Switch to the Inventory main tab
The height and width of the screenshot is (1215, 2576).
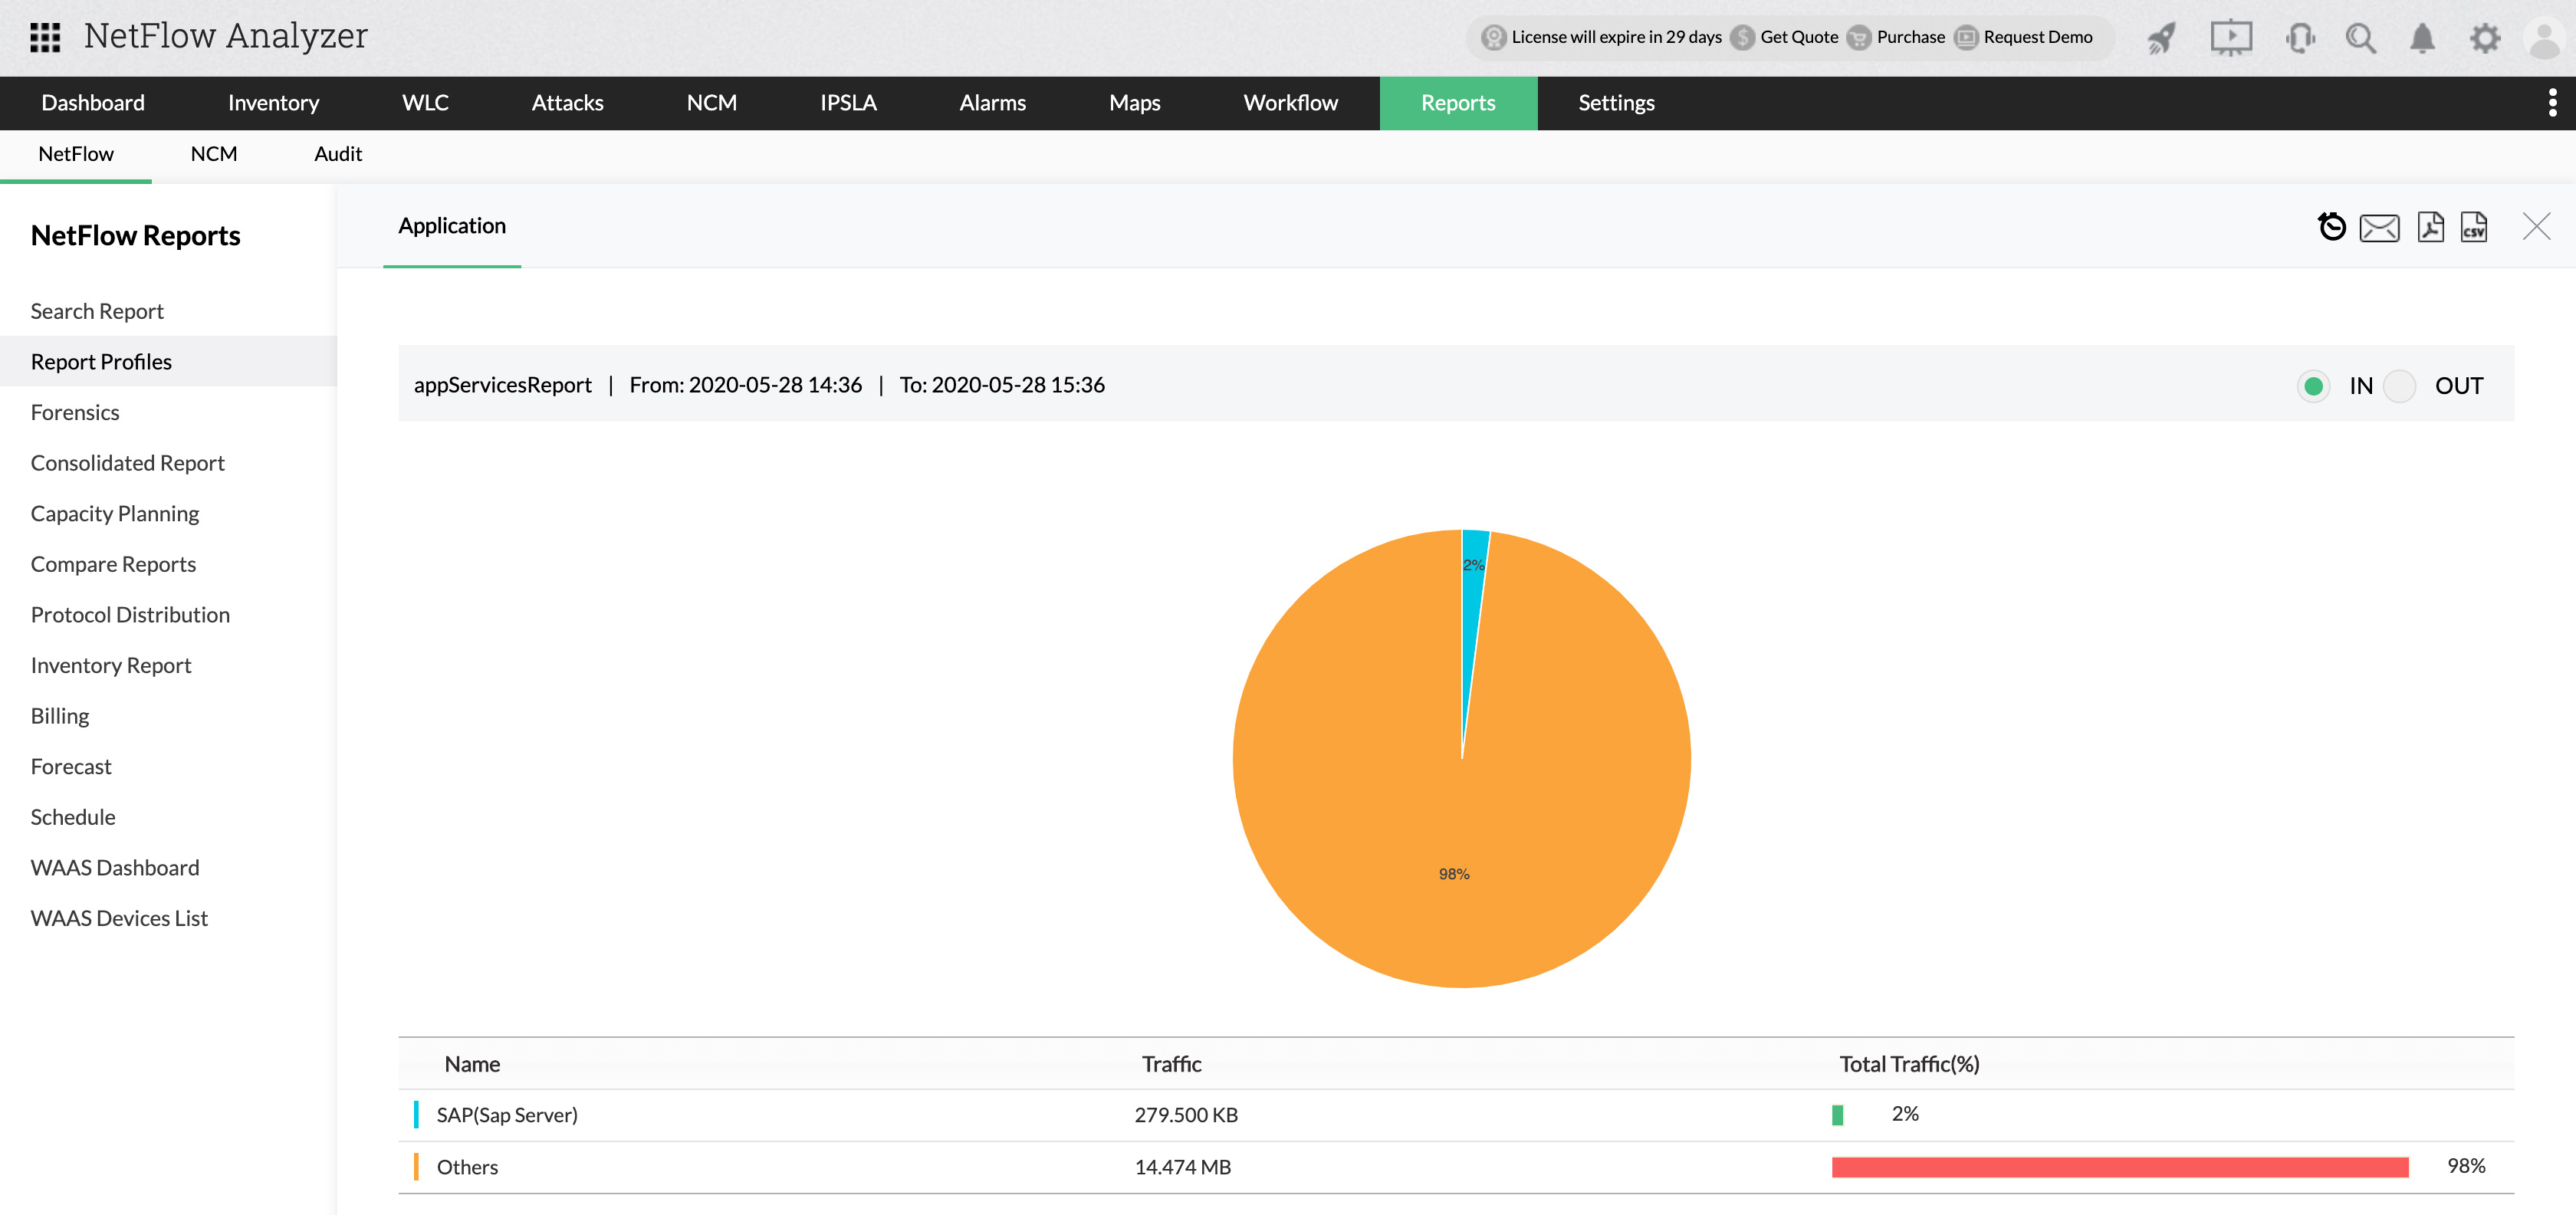[273, 103]
